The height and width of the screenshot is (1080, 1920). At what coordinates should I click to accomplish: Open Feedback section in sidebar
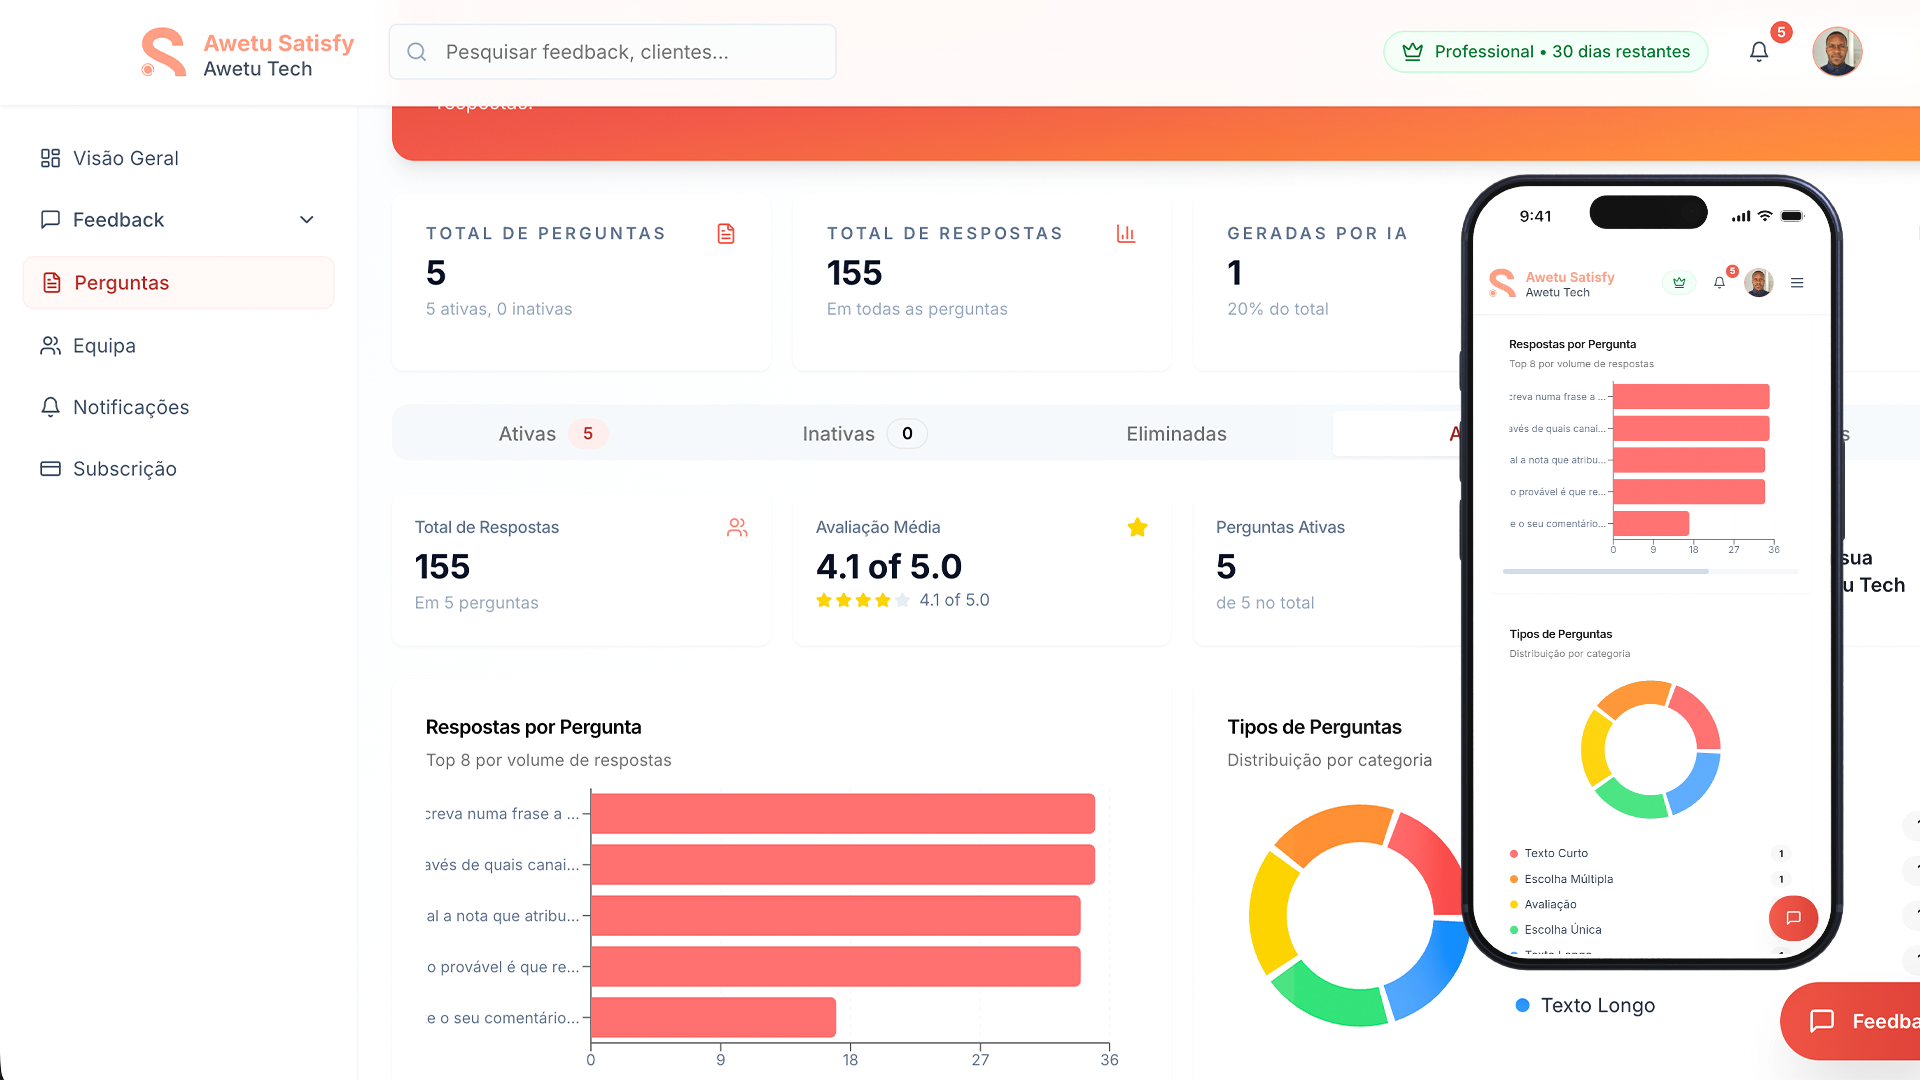pyautogui.click(x=178, y=220)
